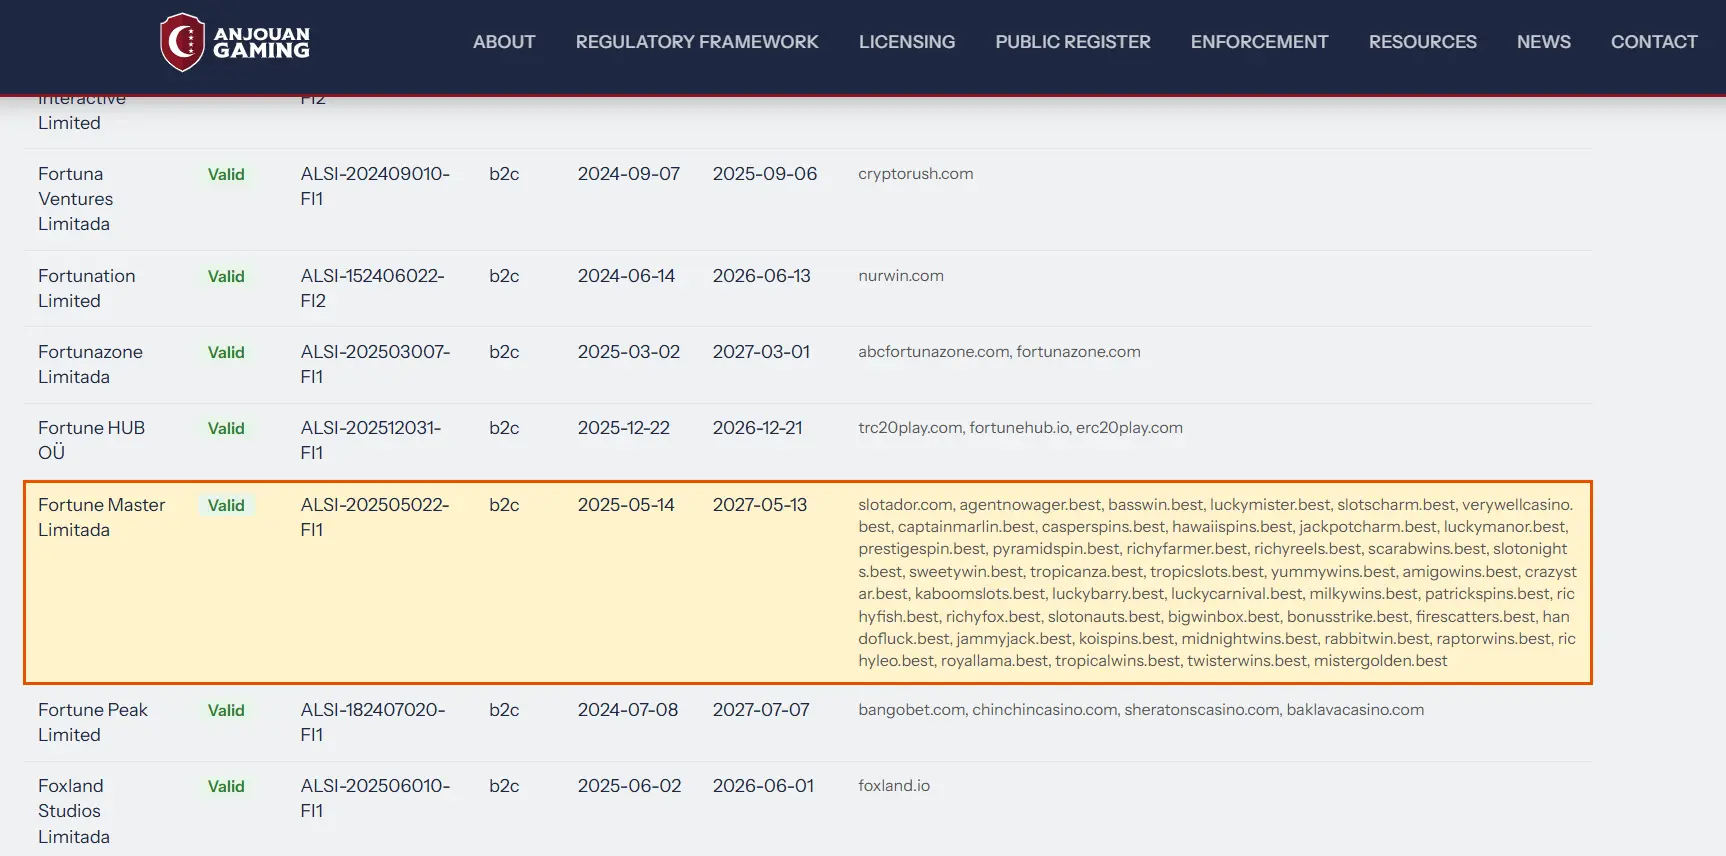Click Fortune Master expiry date 2027-05-13

click(760, 505)
